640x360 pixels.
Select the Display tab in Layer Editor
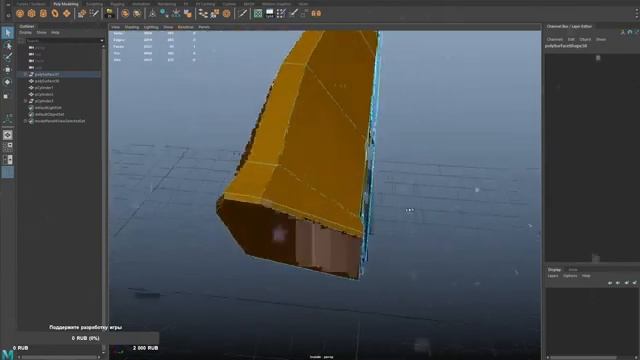click(x=554, y=270)
